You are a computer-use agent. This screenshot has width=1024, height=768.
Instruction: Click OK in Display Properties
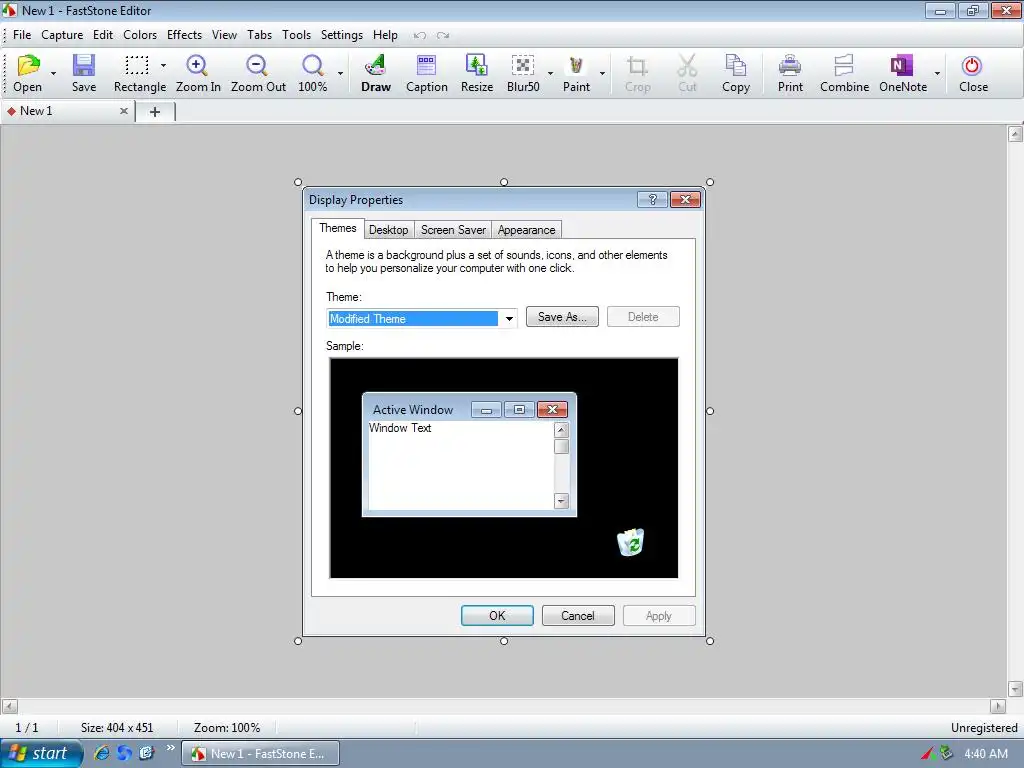(497, 616)
